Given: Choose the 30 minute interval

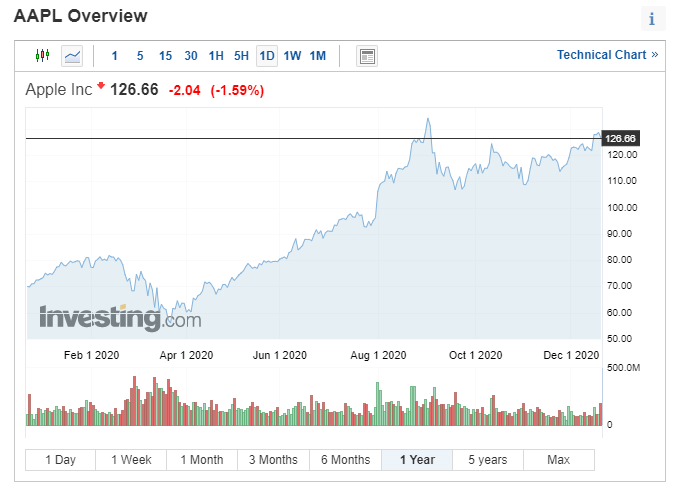Looking at the screenshot, I should pyautogui.click(x=191, y=55).
